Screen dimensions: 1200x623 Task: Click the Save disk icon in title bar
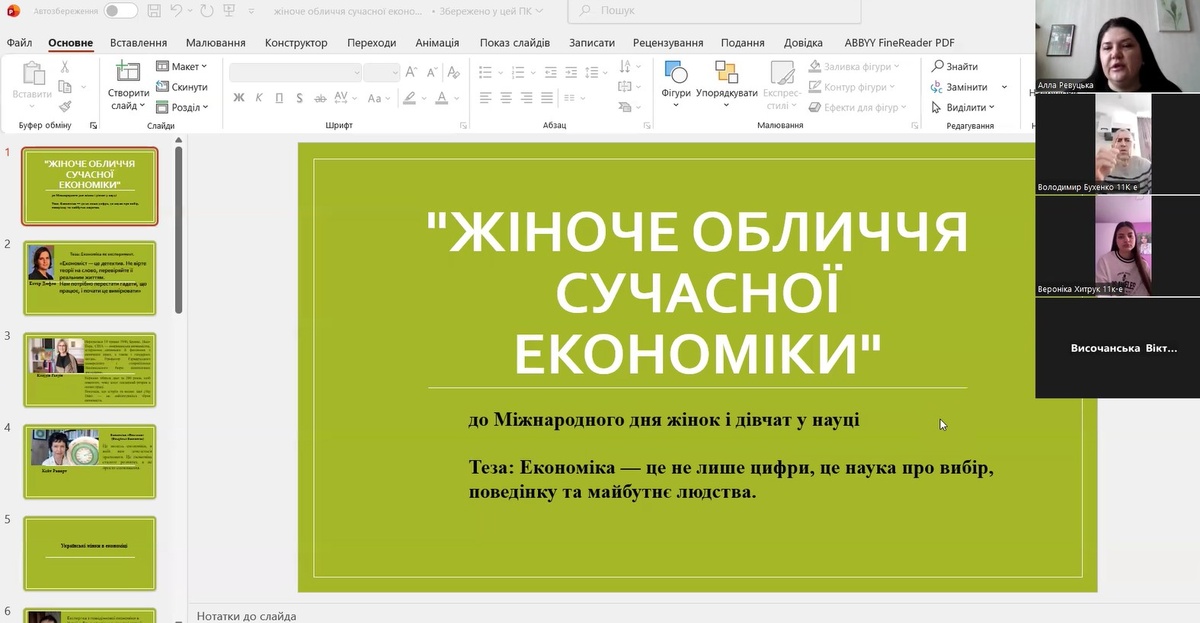(154, 11)
